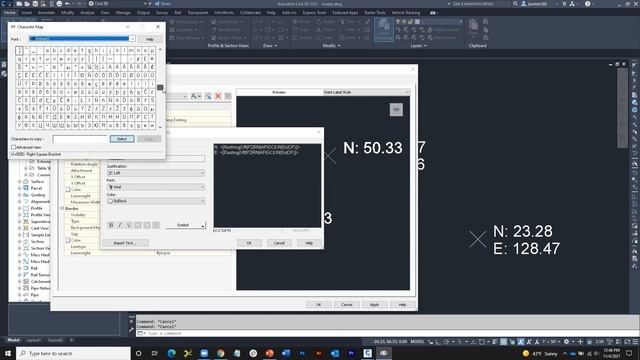Click the status bar customization menu icon
Viewport: 640px width, 360px height.
click(x=635, y=342)
